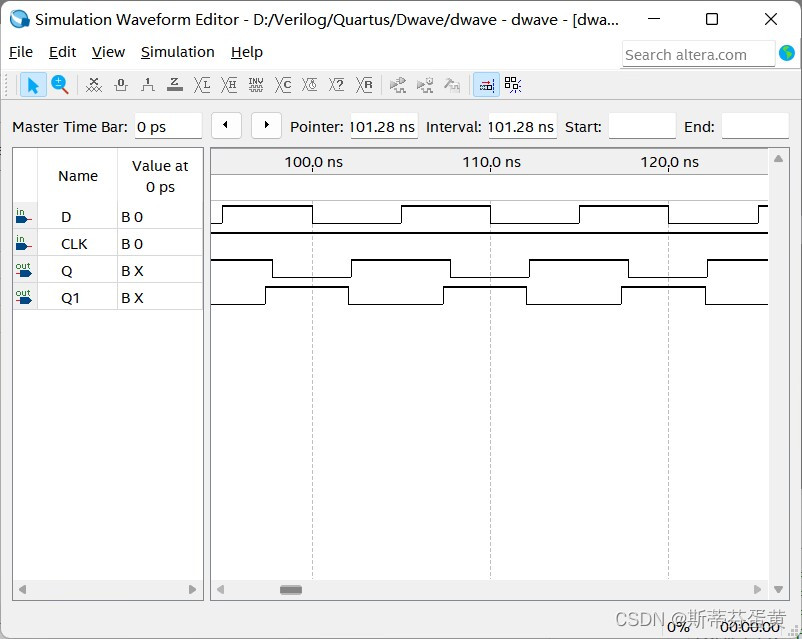Click the output pin icon for Q1
Image resolution: width=802 pixels, height=639 pixels.
pyautogui.click(x=23, y=297)
